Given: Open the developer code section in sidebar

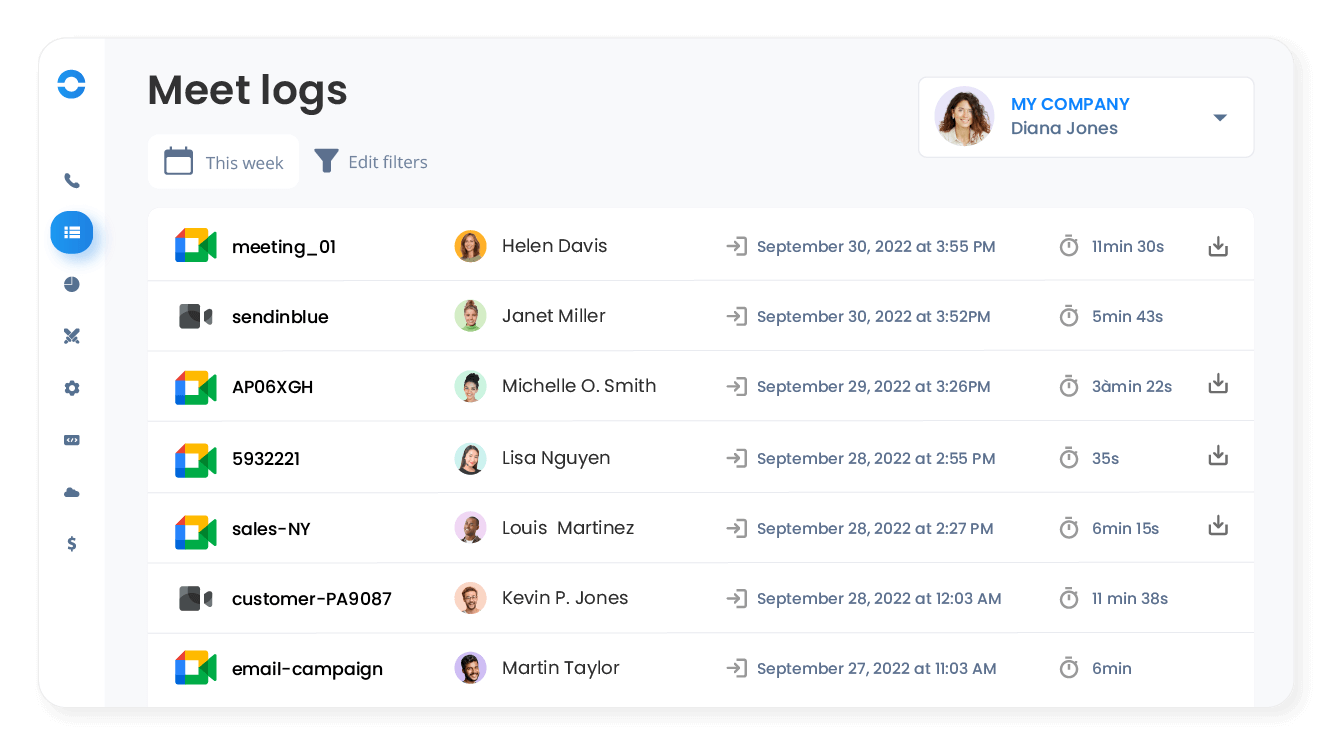Looking at the screenshot, I should click(x=71, y=440).
